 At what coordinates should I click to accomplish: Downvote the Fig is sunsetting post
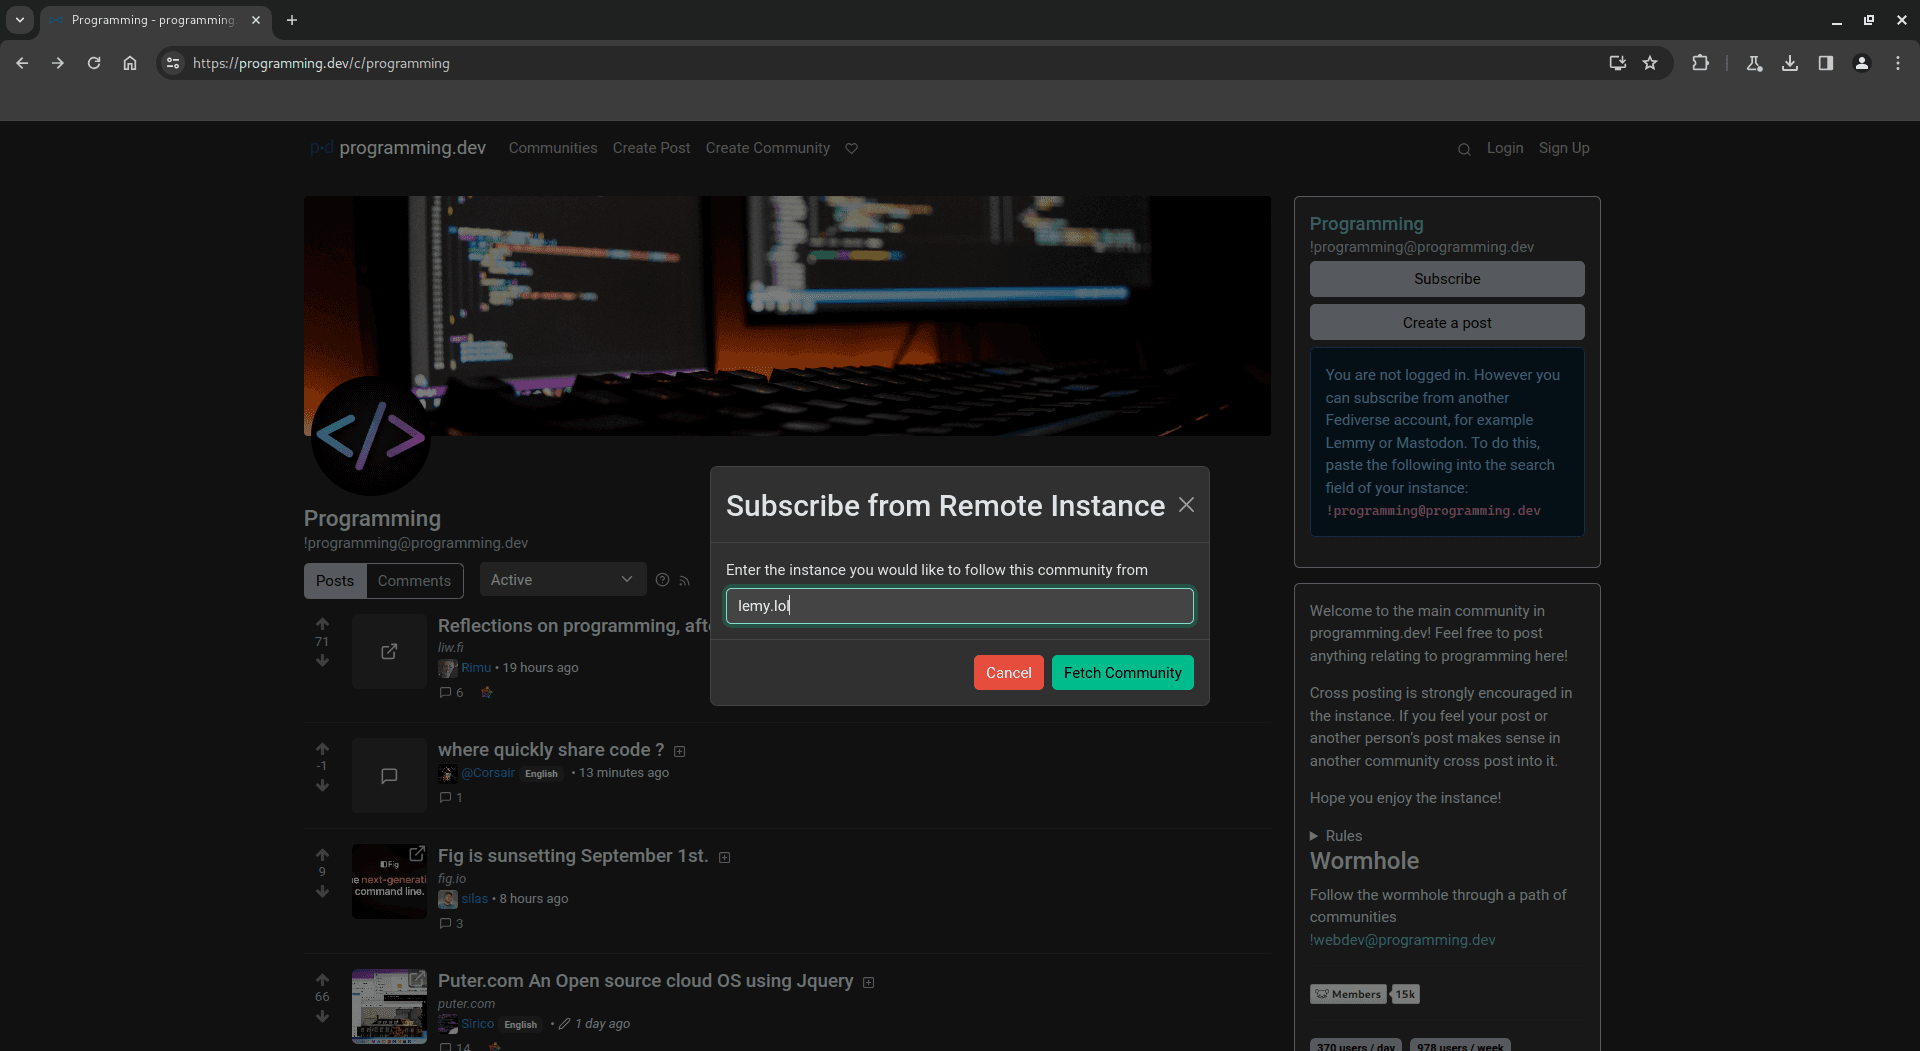322,891
